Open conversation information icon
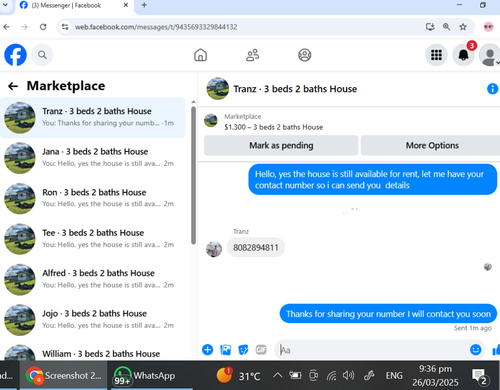500x390 pixels. 492,89
